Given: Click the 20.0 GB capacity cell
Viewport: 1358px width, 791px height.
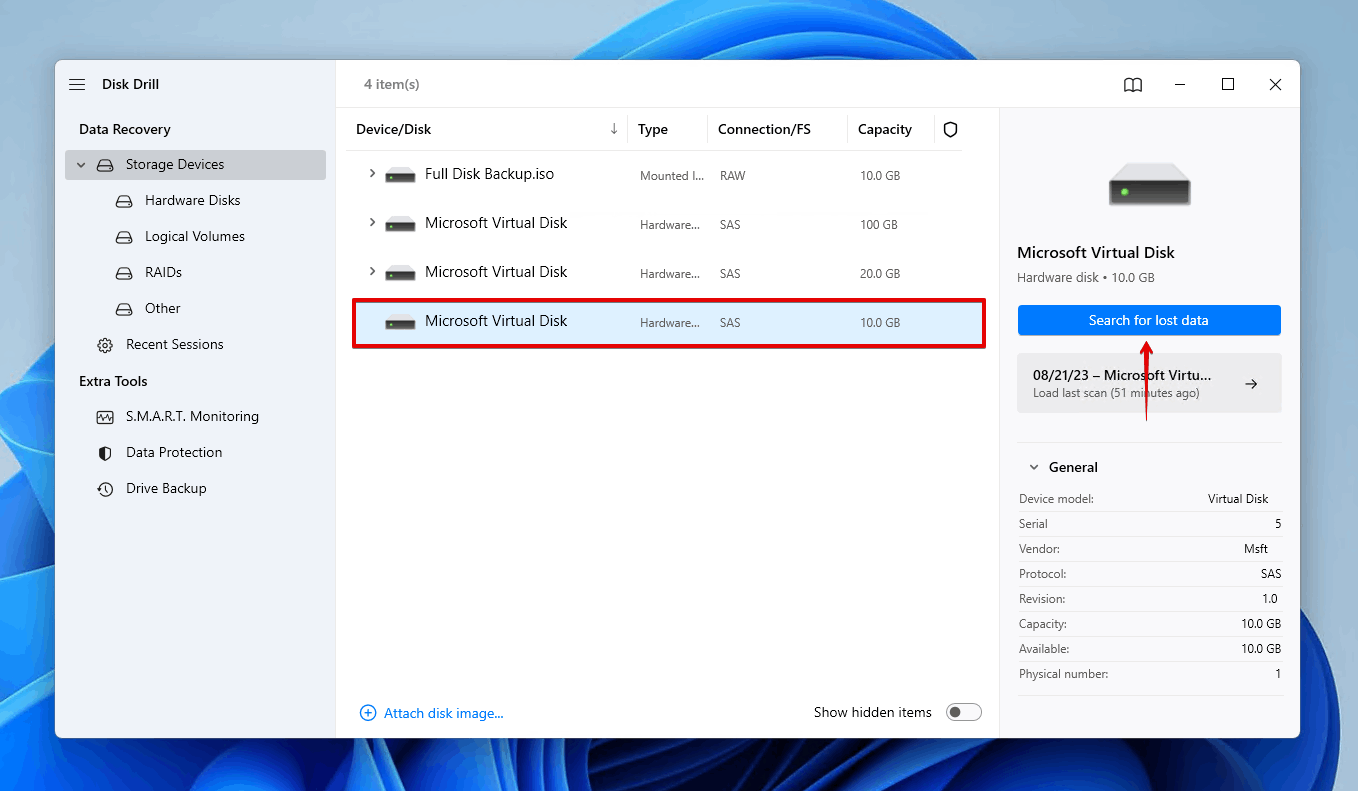Looking at the screenshot, I should click(x=880, y=273).
